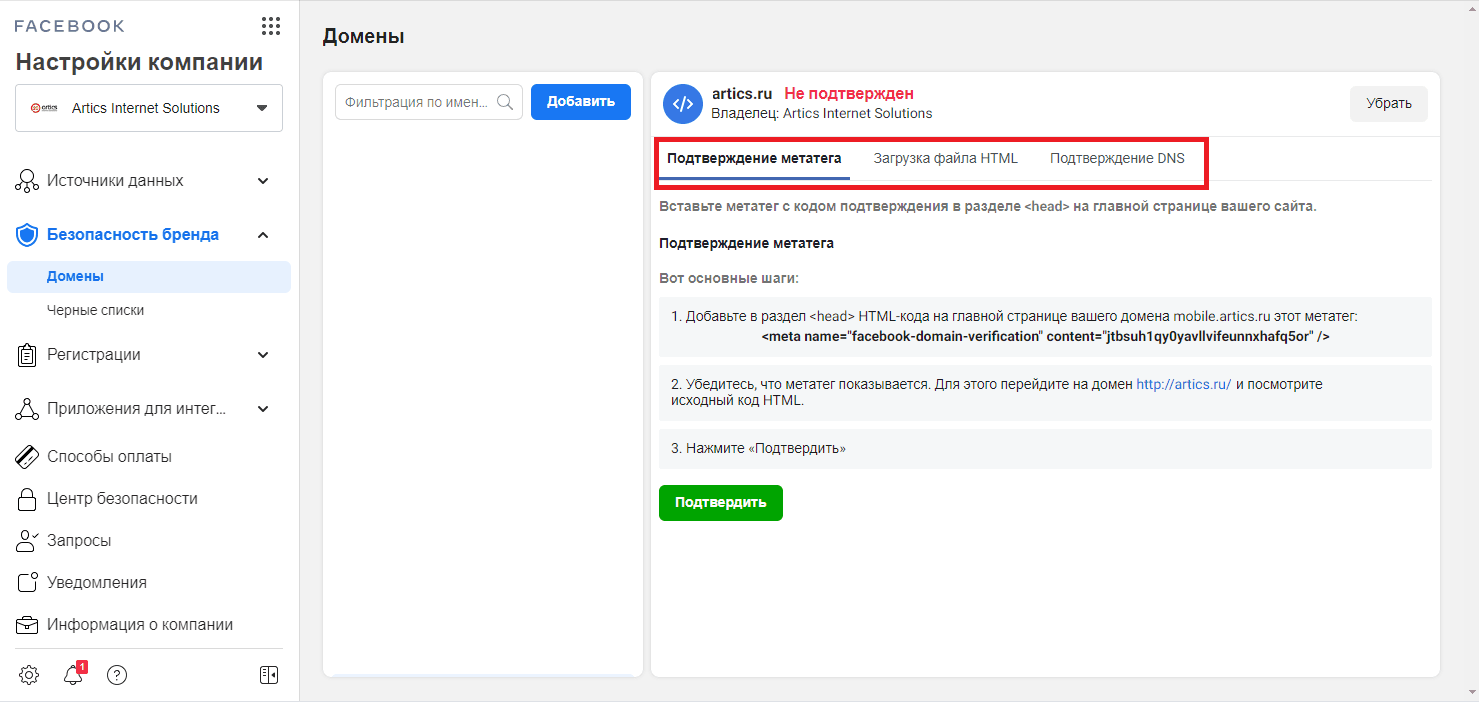Viewport: 1479px width, 702px height.
Task: Open the Facebook apps grid menu
Action: click(x=270, y=26)
